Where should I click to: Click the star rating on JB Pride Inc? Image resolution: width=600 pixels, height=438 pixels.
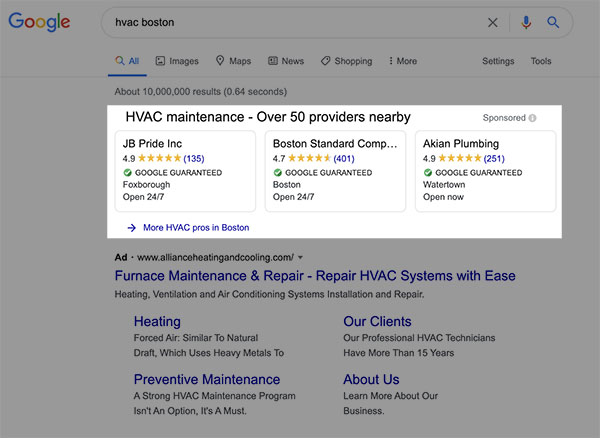pyautogui.click(x=160, y=158)
